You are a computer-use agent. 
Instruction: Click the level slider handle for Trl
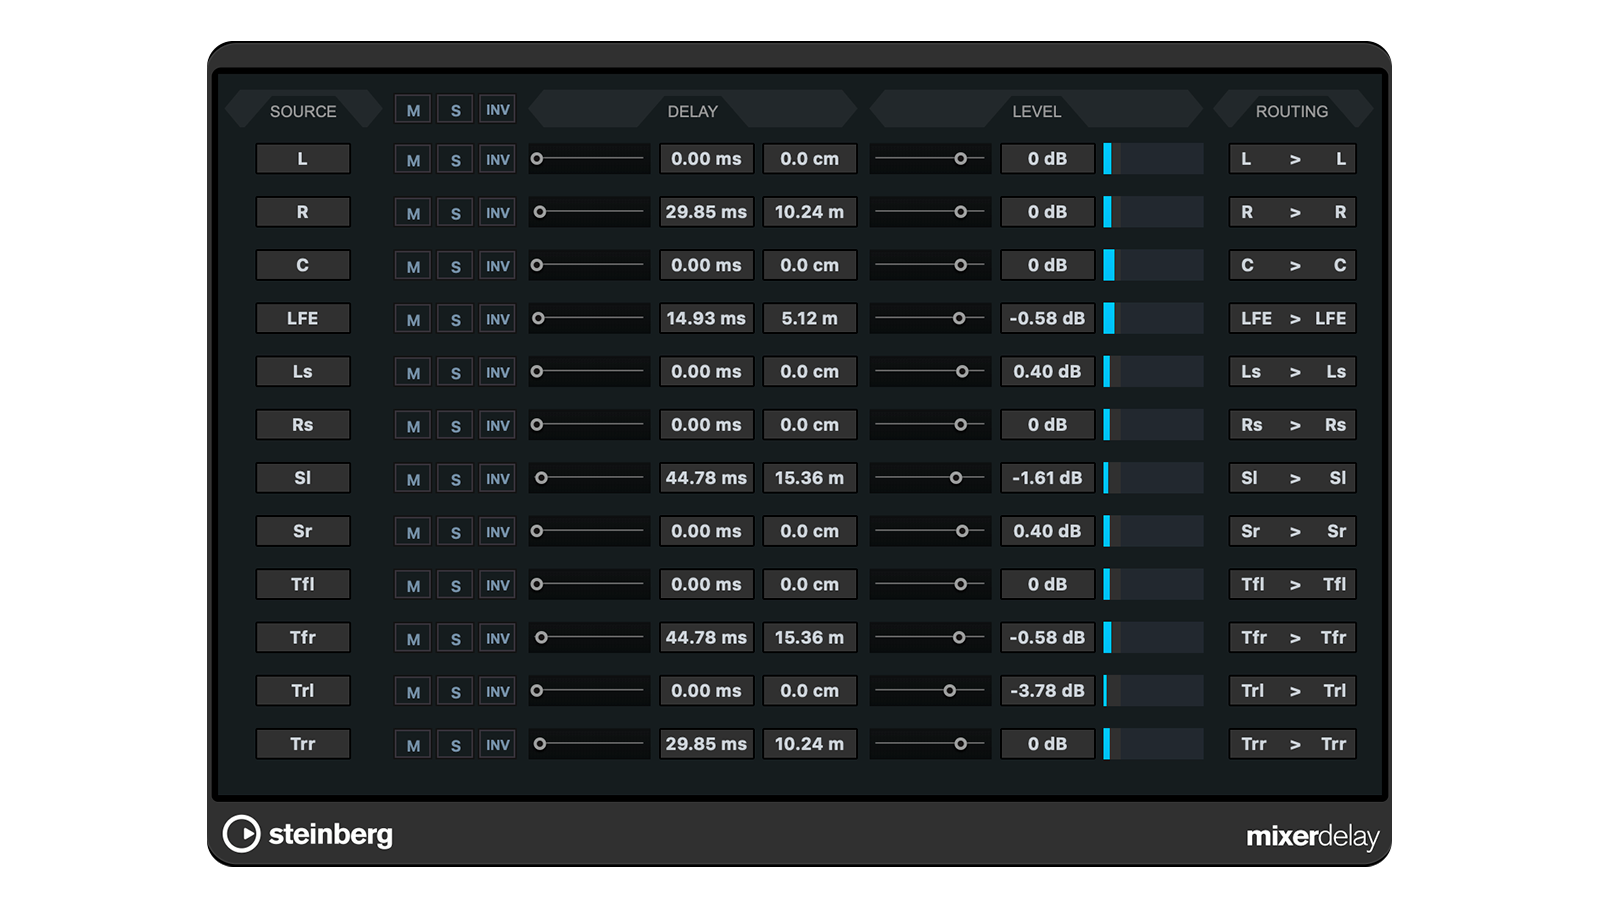(950, 691)
